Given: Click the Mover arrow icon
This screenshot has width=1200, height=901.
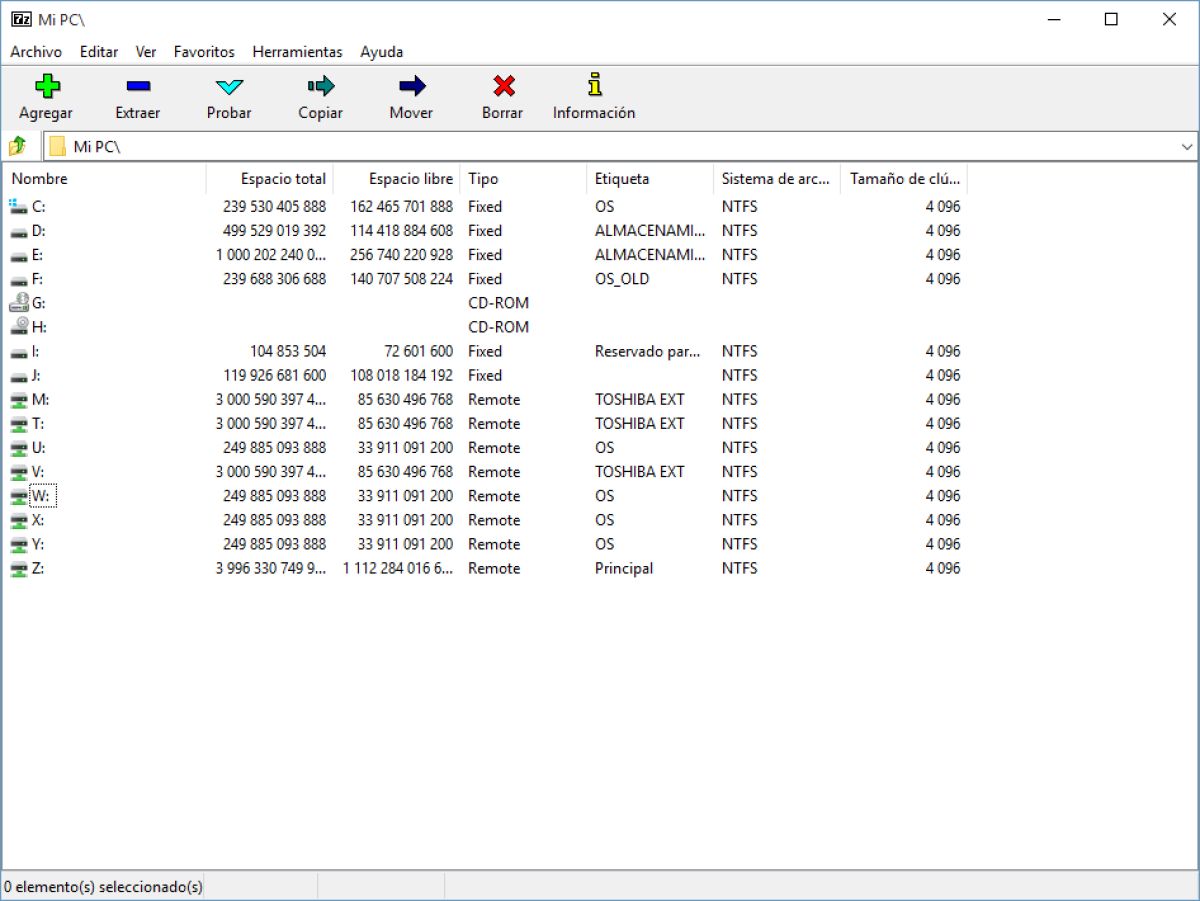Looking at the screenshot, I should (411, 86).
